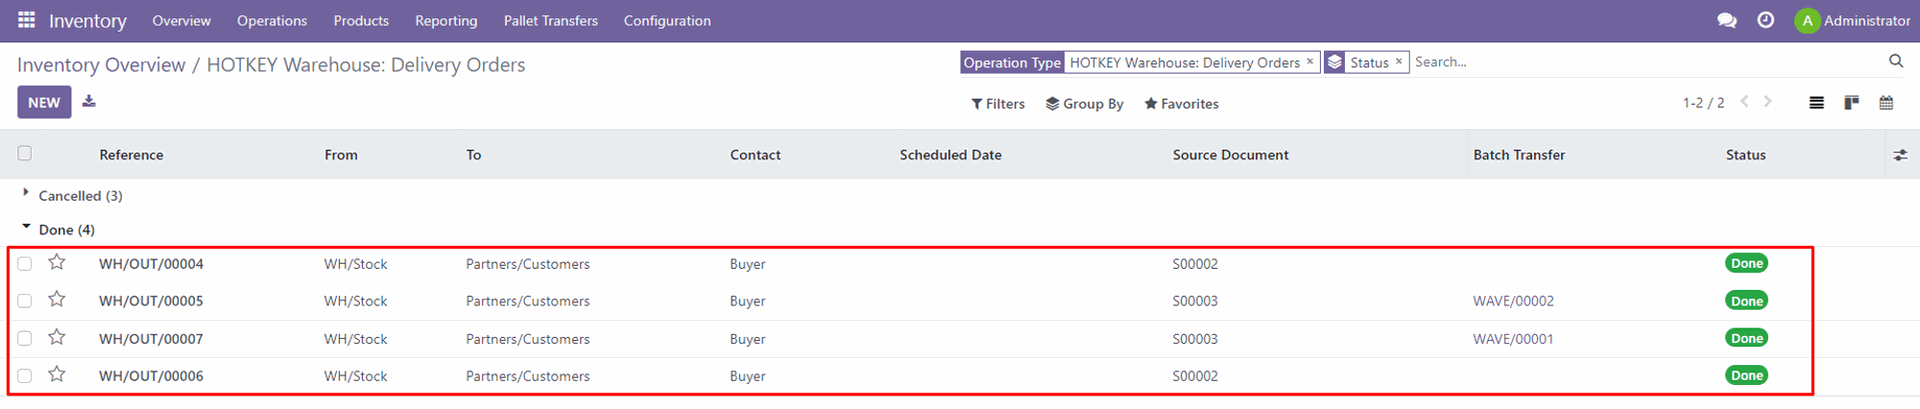Sort by Reference column header
The height and width of the screenshot is (409, 1920).
click(x=131, y=155)
